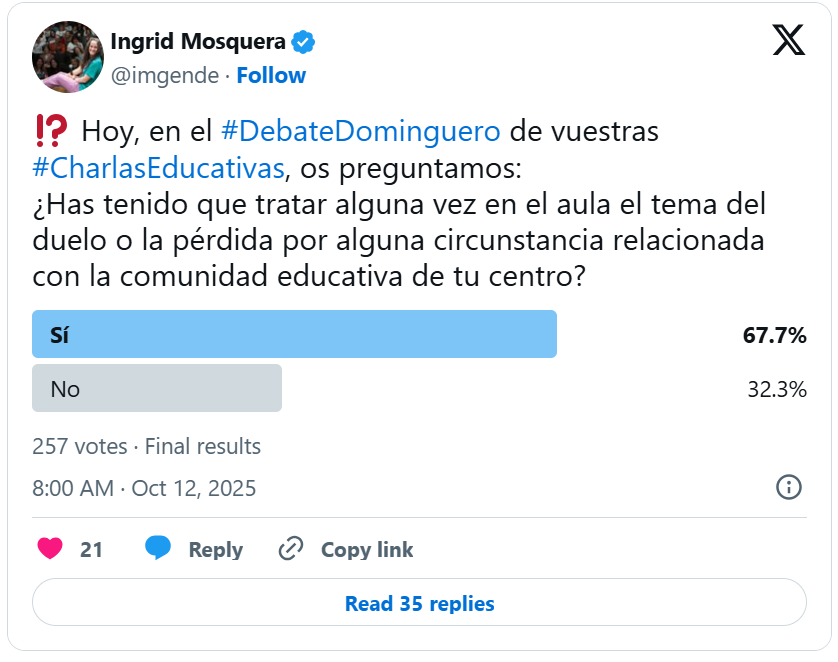Click the @imgende handle
The image size is (838, 662).
[163, 76]
